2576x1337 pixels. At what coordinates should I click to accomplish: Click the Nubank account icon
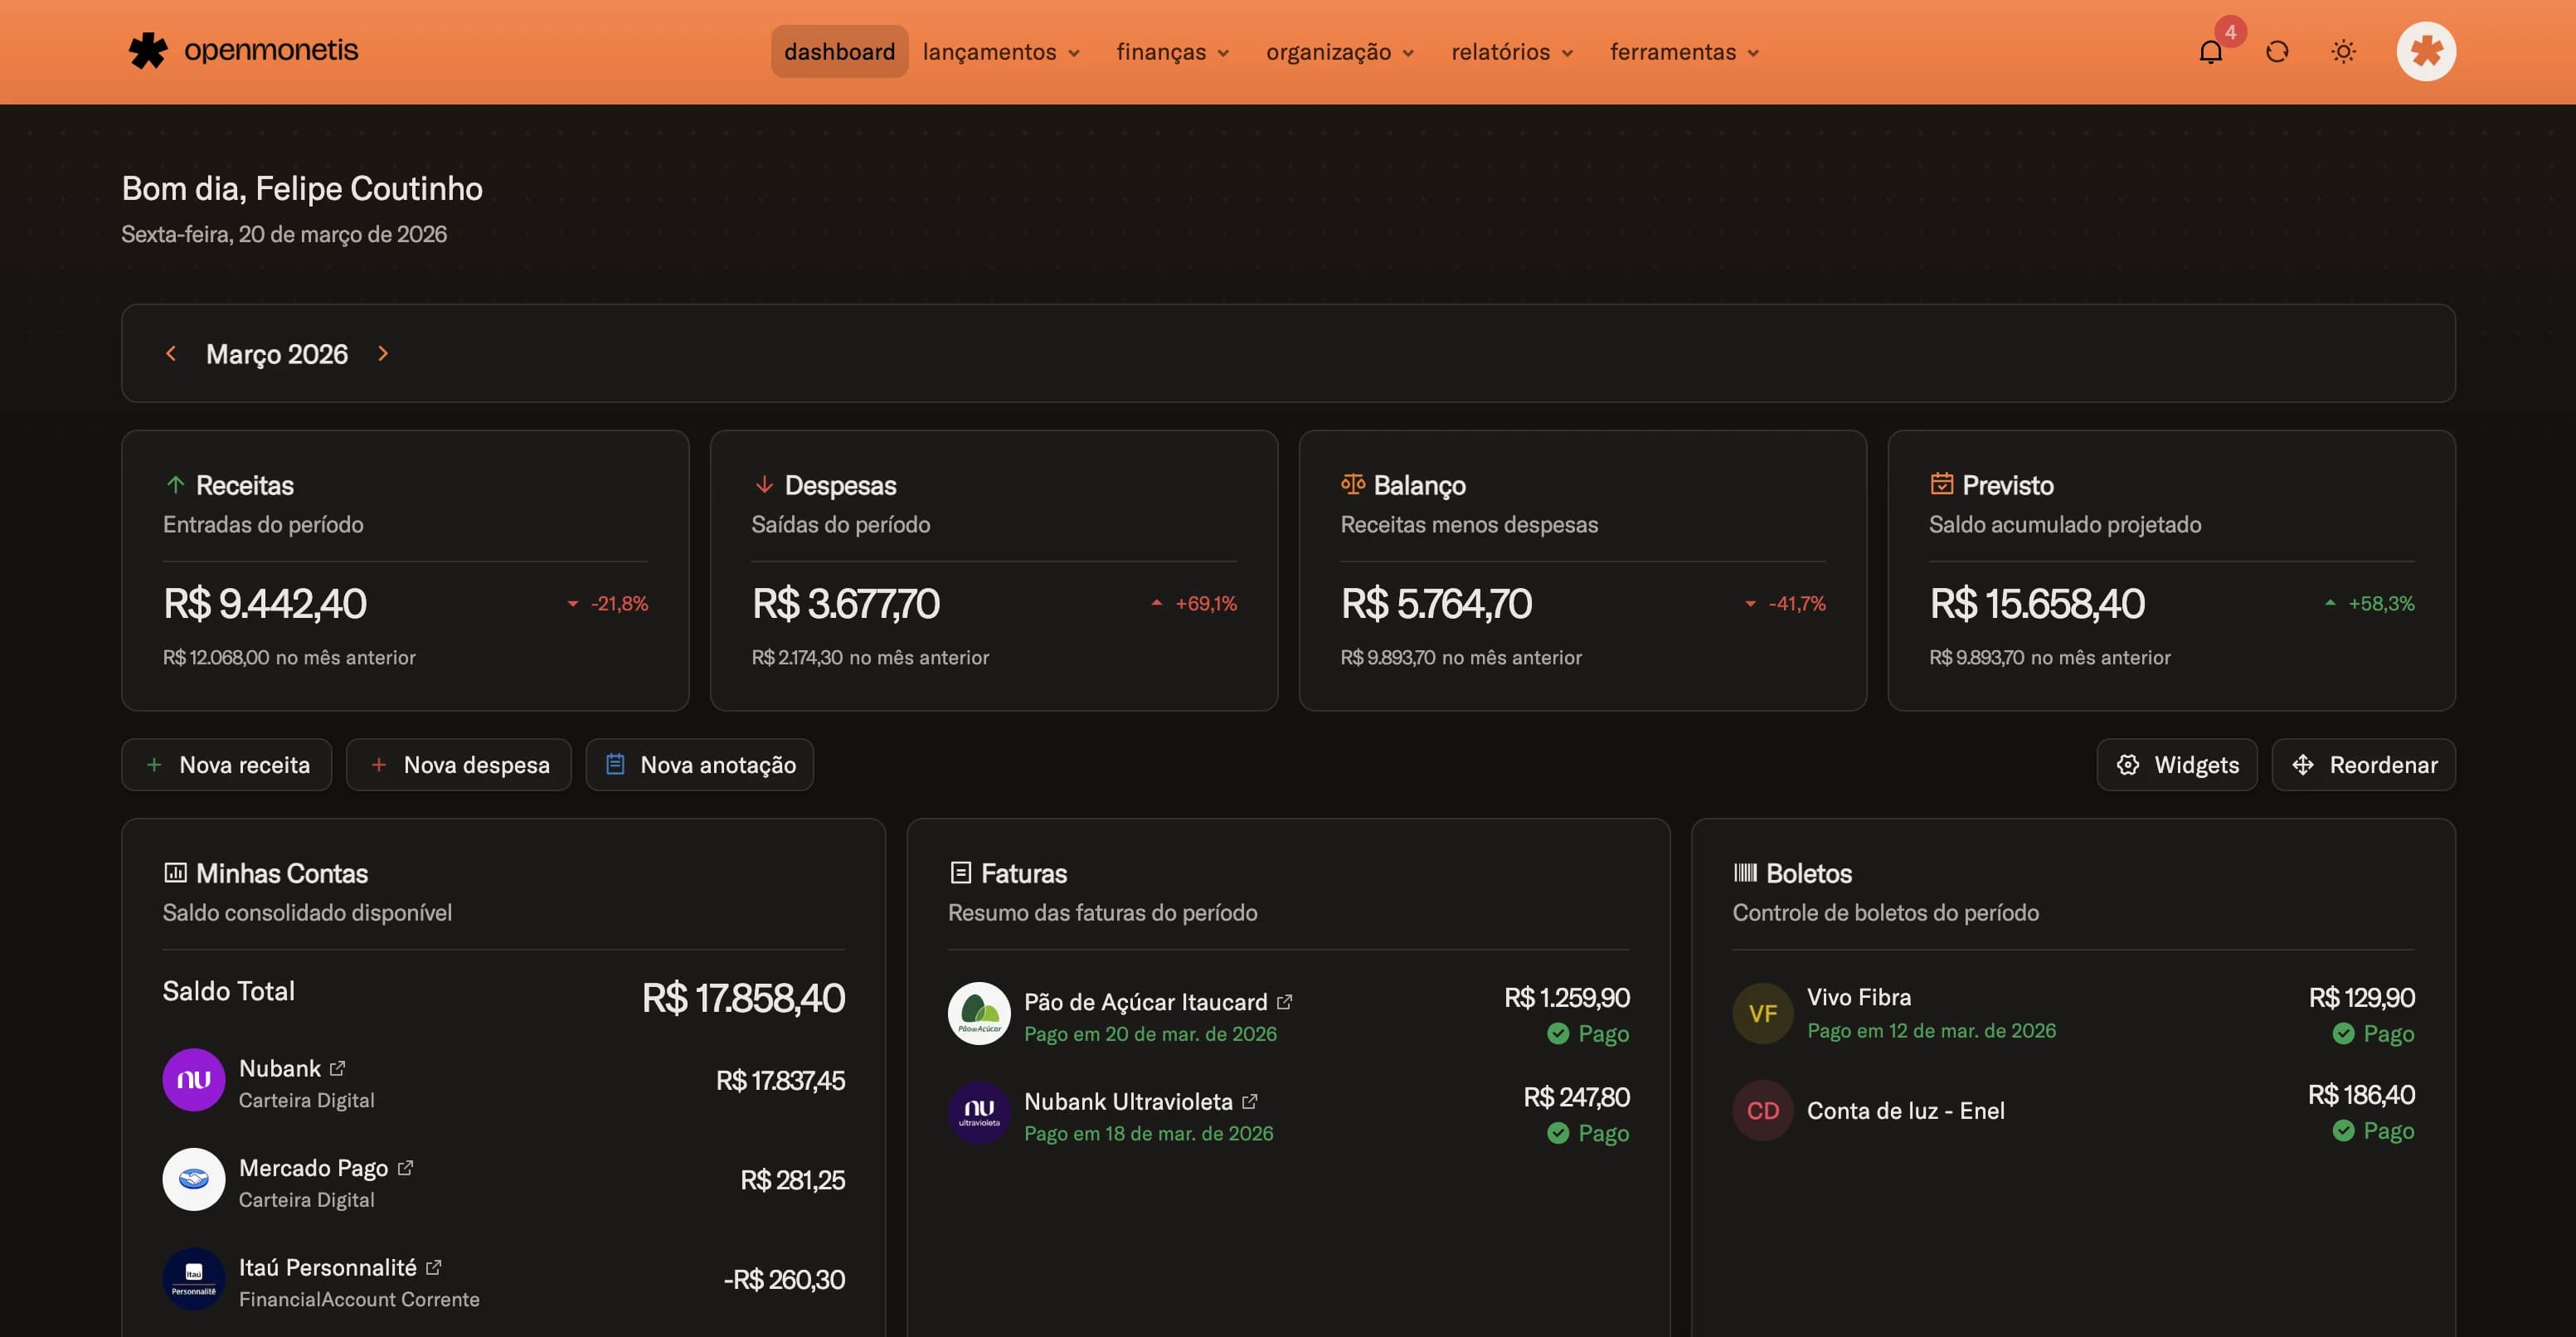[x=193, y=1080]
